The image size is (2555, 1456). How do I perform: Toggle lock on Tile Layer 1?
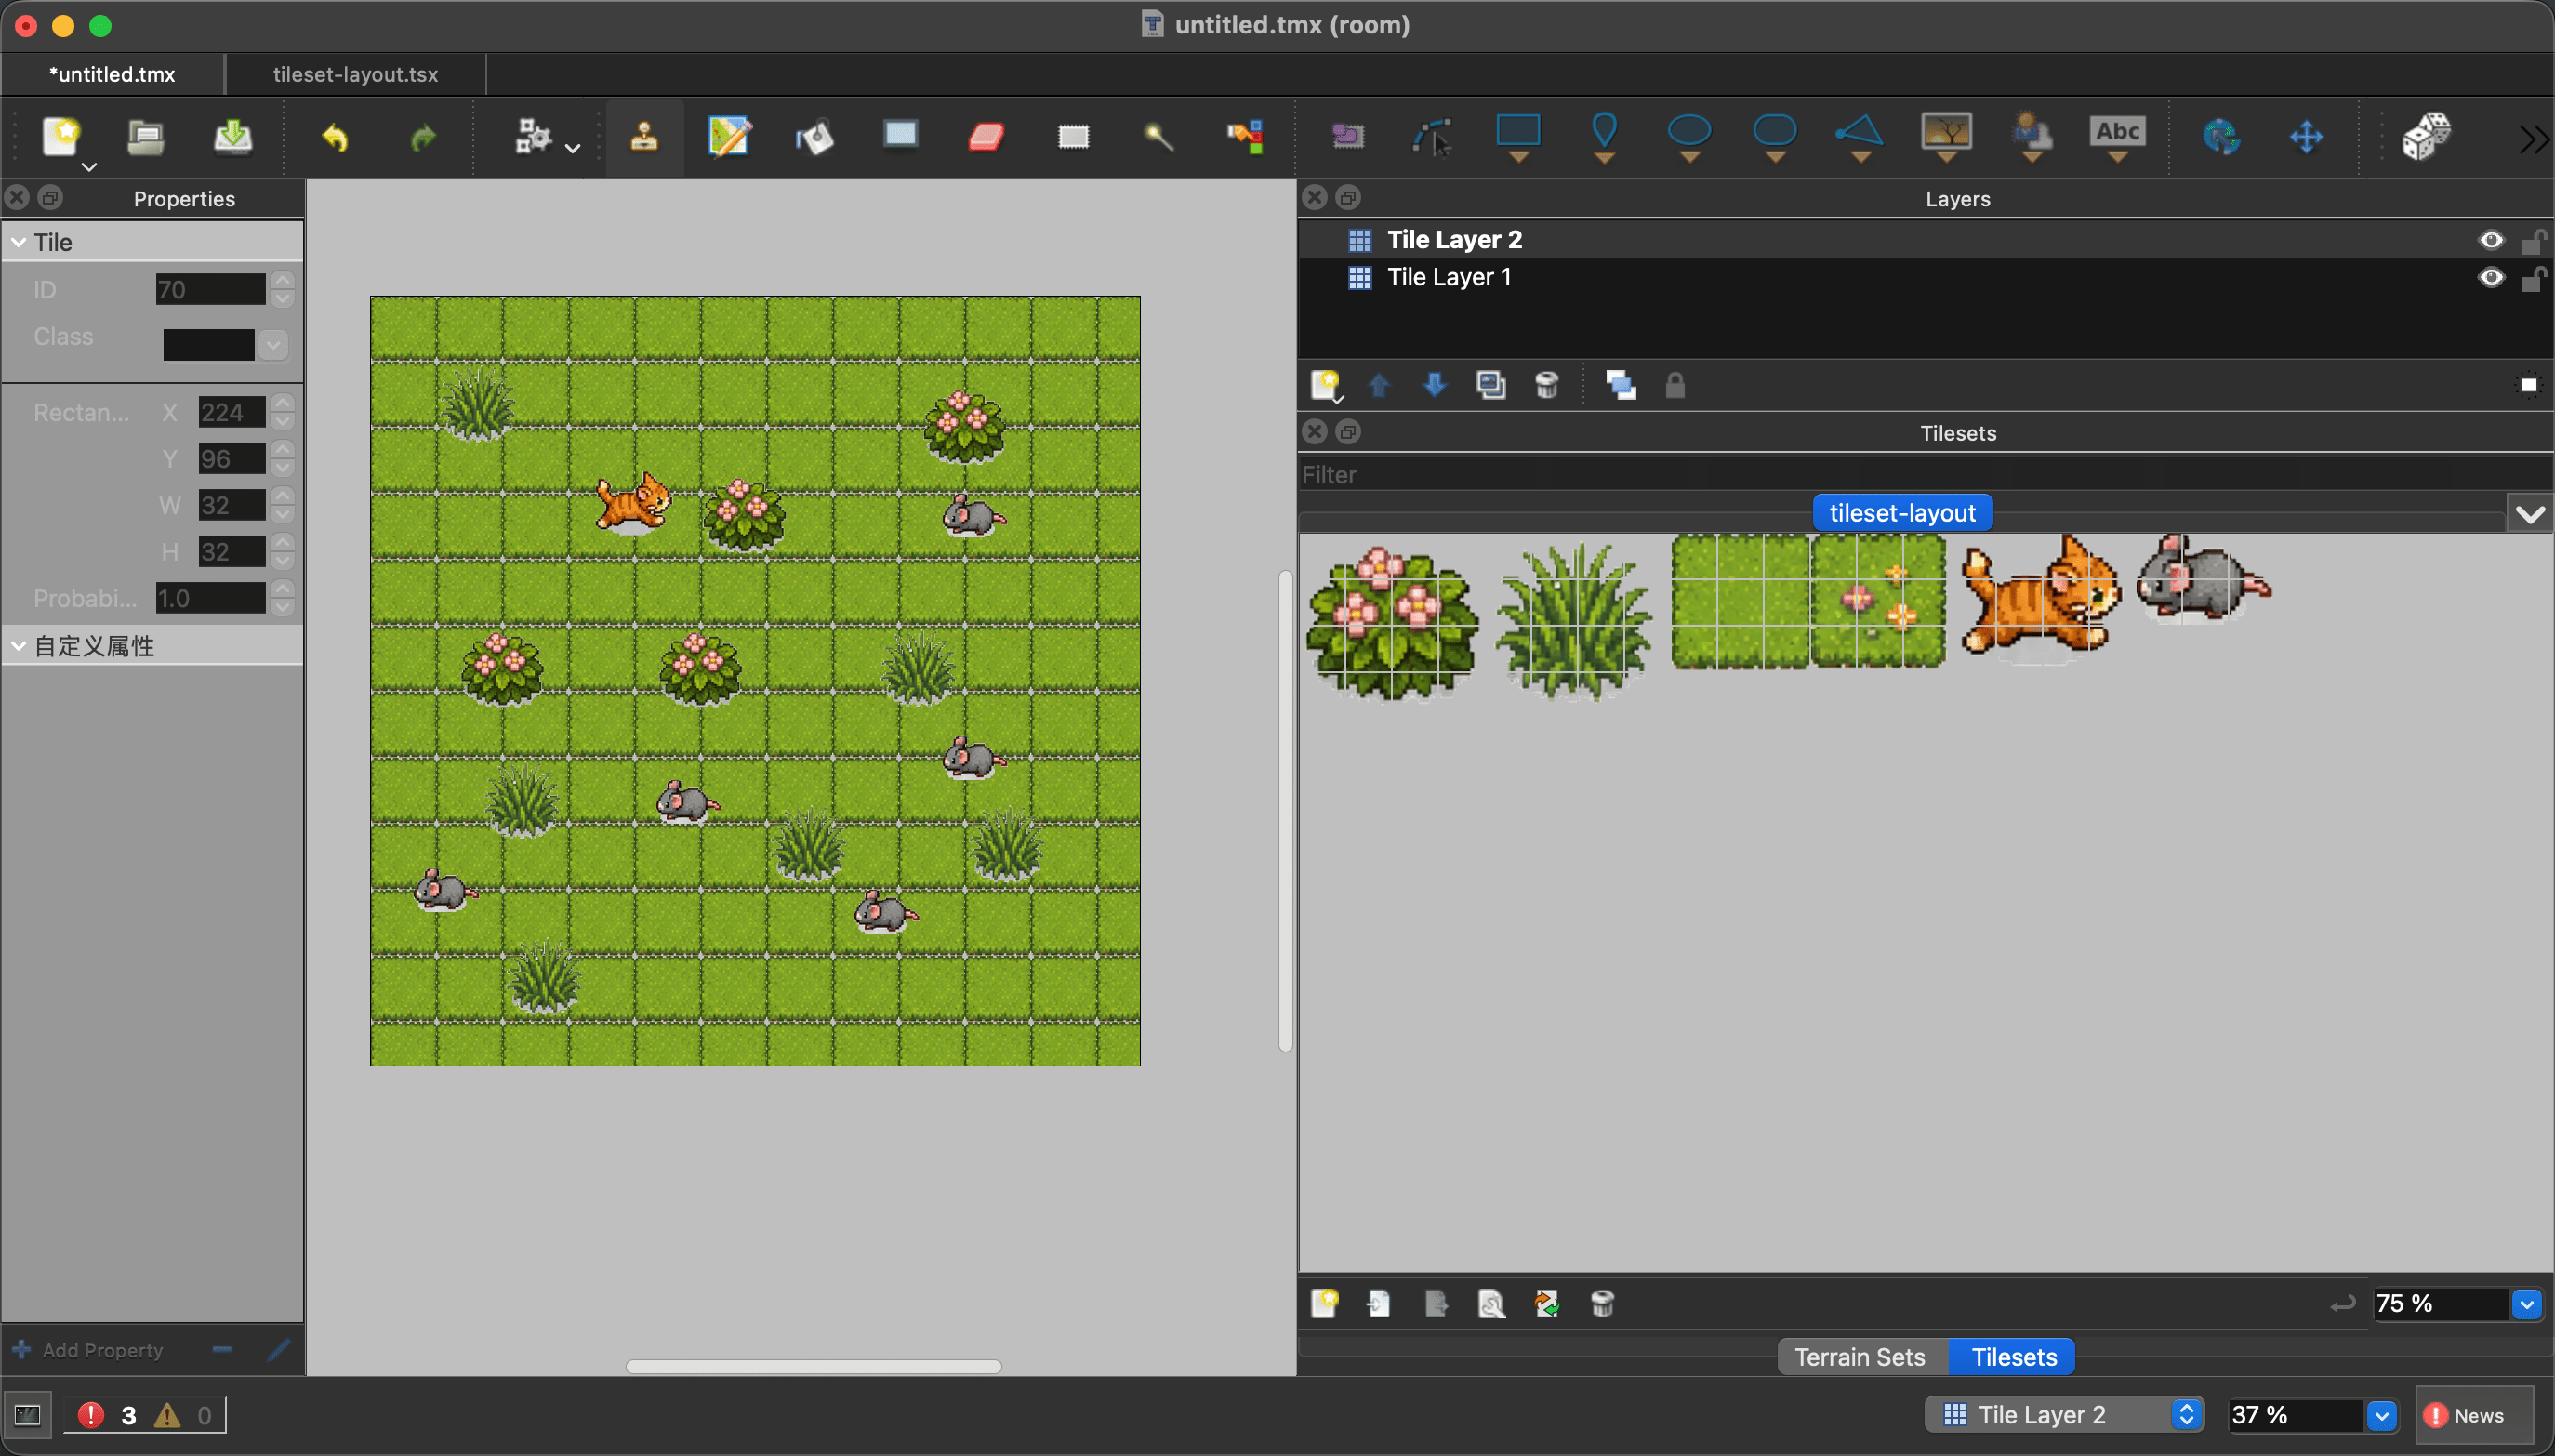pos(2532,277)
